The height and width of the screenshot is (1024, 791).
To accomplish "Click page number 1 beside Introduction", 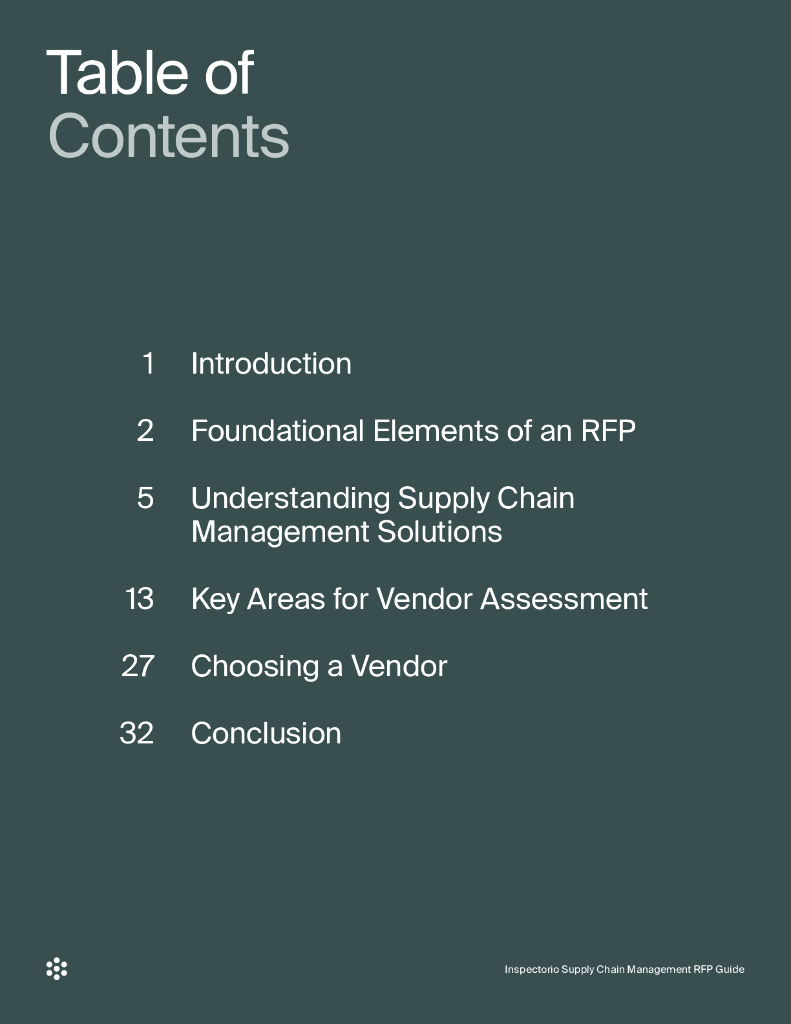I will 148,364.
